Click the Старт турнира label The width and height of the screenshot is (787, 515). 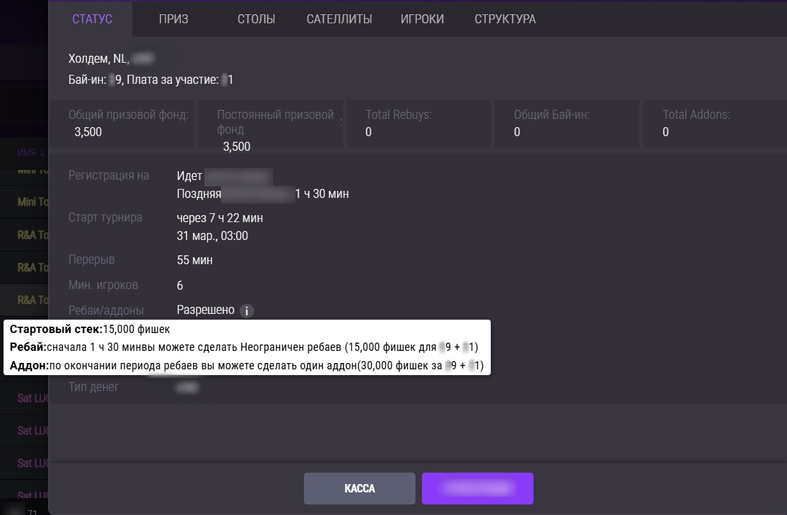pos(105,217)
